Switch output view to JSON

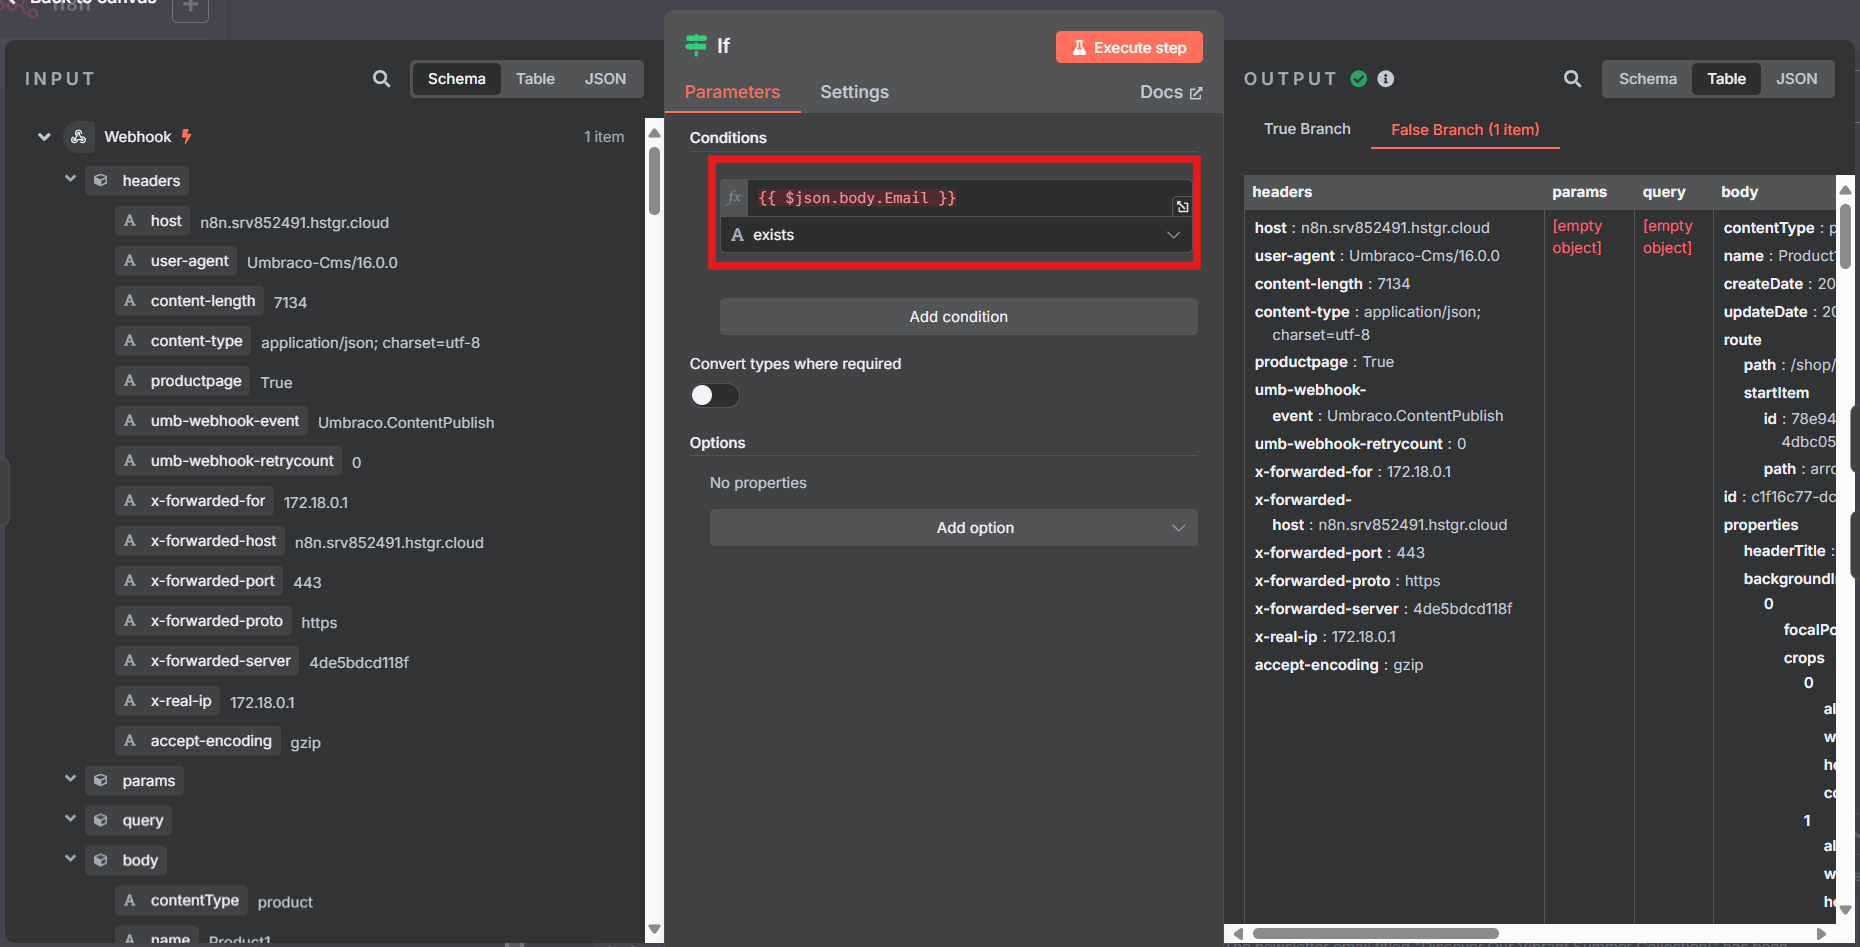pyautogui.click(x=1796, y=79)
